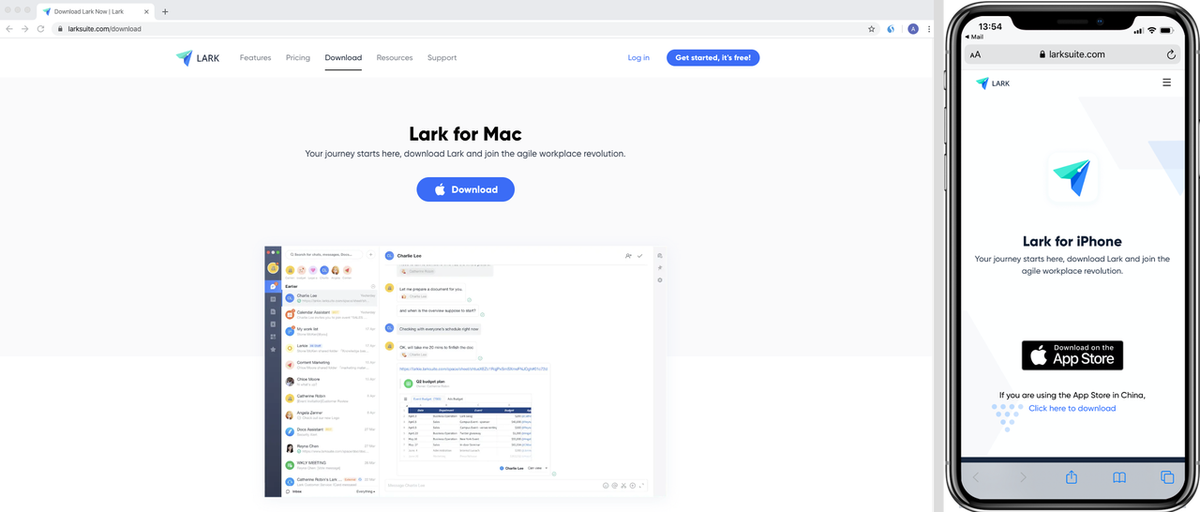Open the Support menu item
The width and height of the screenshot is (1200, 512).
(442, 58)
